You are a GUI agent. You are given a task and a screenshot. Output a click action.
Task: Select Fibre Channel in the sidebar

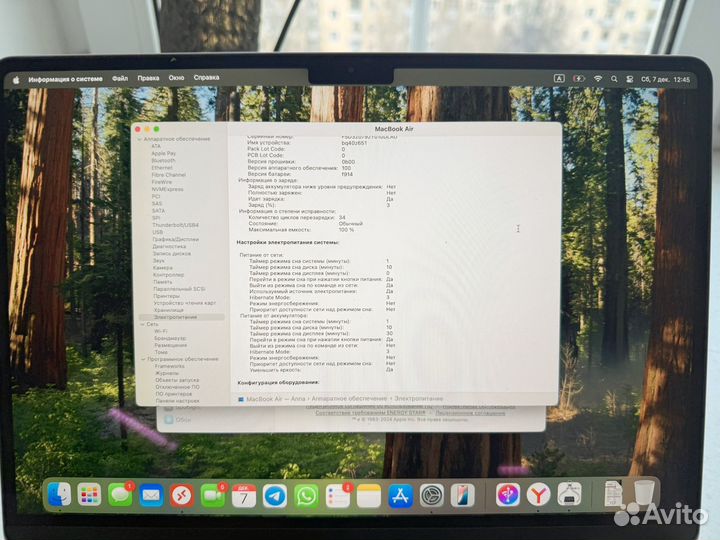169,175
